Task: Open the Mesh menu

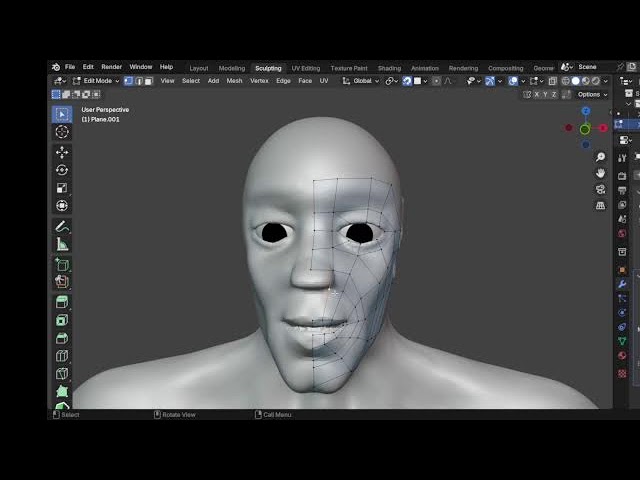Action: (x=234, y=81)
